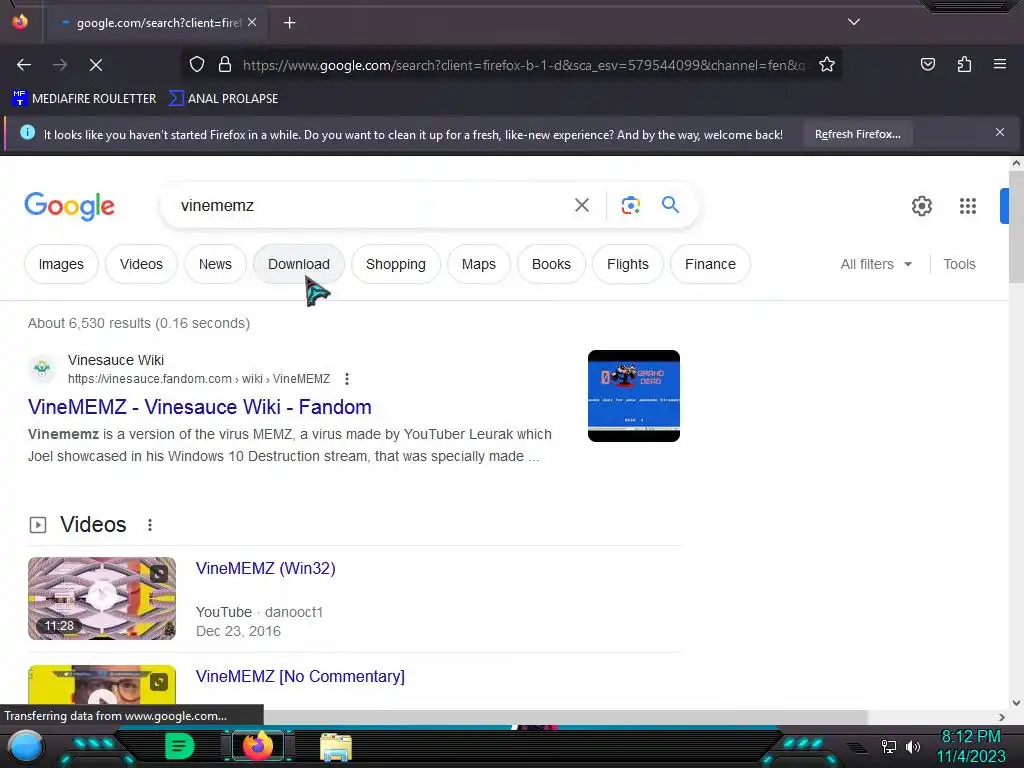This screenshot has width=1024, height=768.
Task: Select the Flights filter chip
Action: tap(628, 264)
